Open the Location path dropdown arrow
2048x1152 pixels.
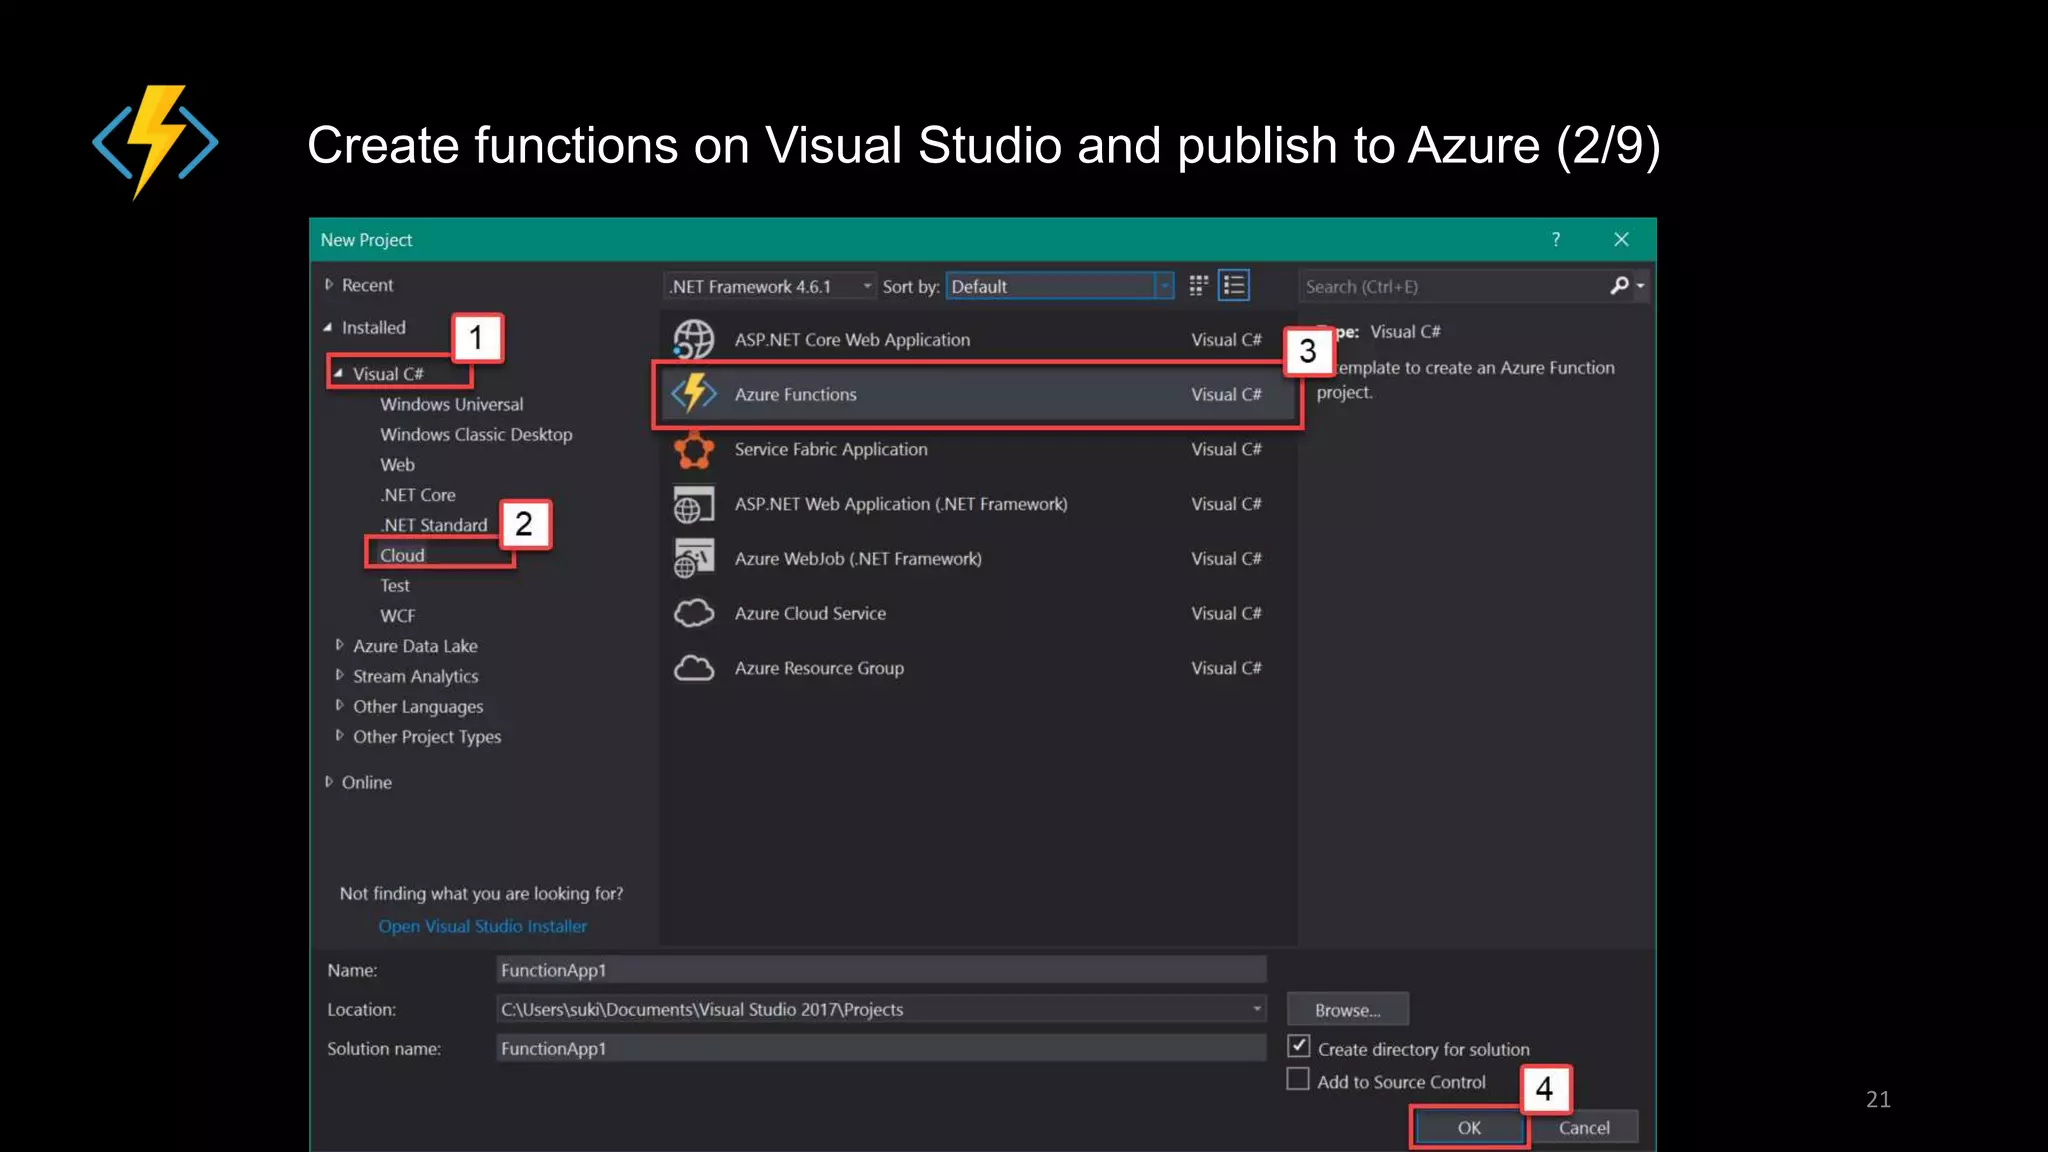pyautogui.click(x=1256, y=1009)
